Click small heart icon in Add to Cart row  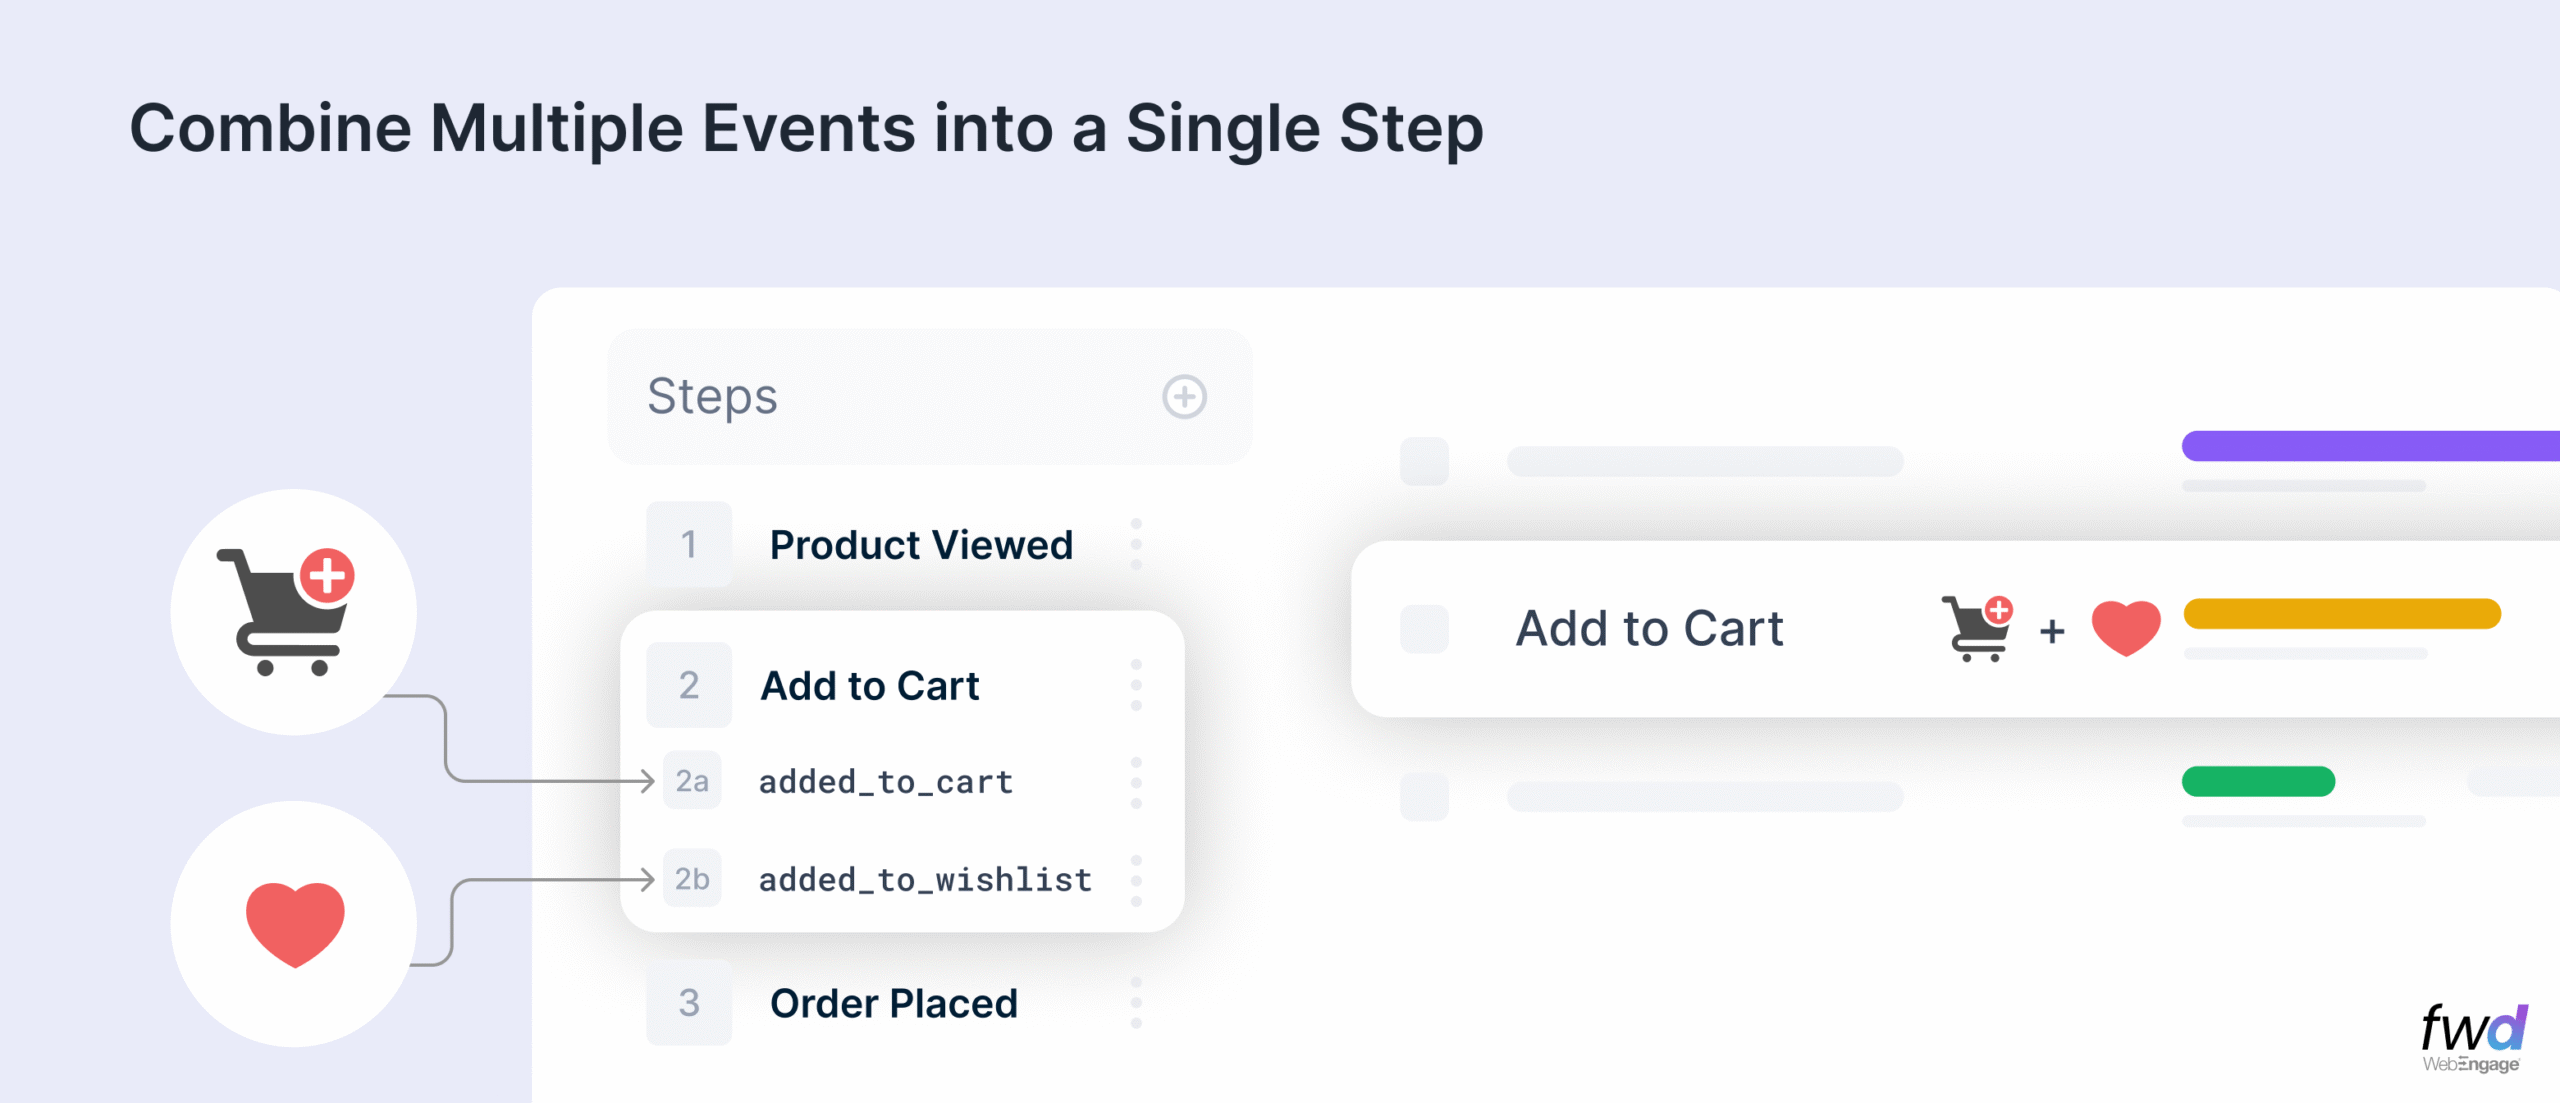[x=2126, y=628]
